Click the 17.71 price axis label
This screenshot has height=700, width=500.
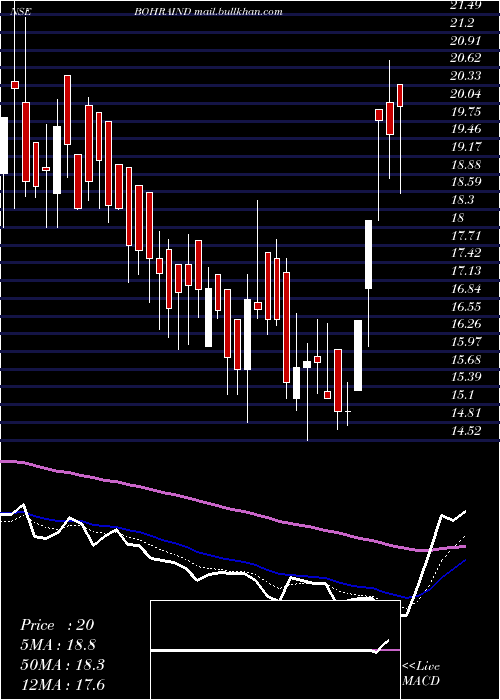(465, 235)
